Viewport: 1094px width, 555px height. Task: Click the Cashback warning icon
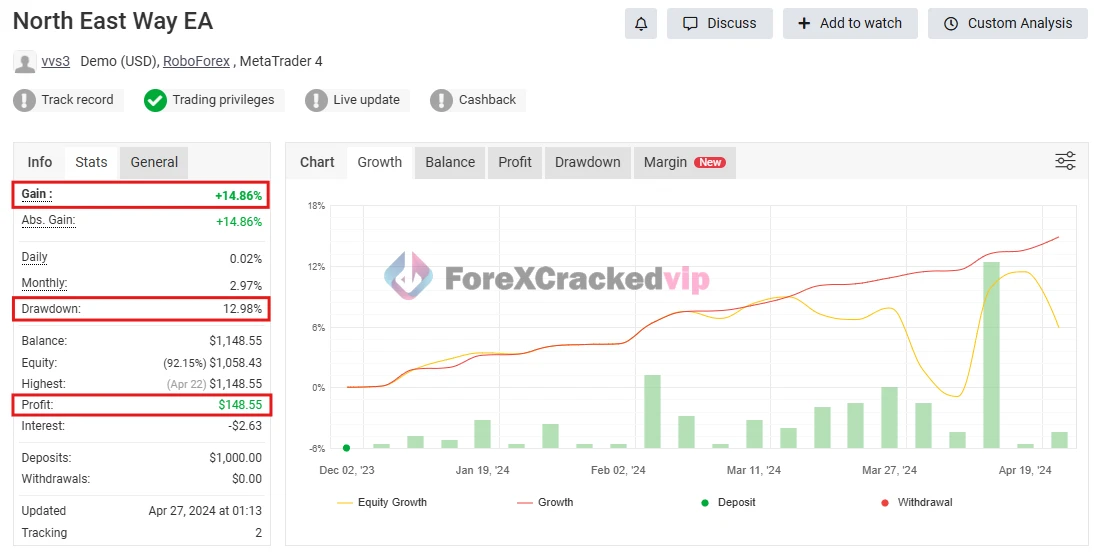[441, 100]
